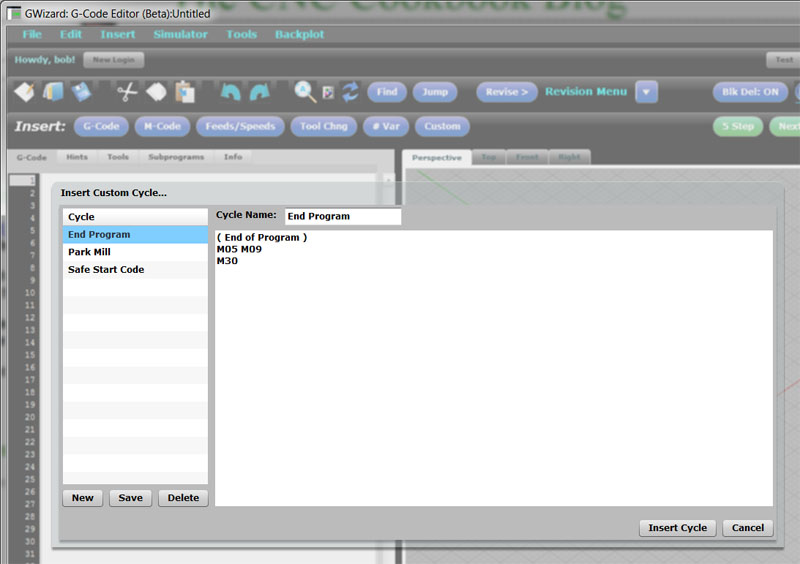The height and width of the screenshot is (564, 800).
Task: Click the app icon in title bar
Action: [14, 13]
